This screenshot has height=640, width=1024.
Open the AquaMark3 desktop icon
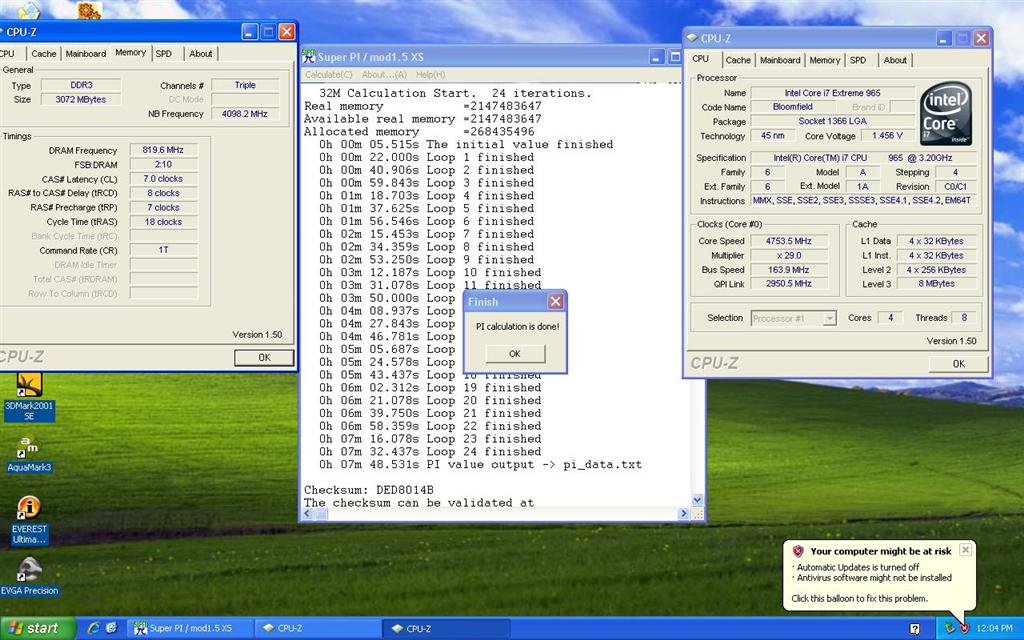(29, 455)
